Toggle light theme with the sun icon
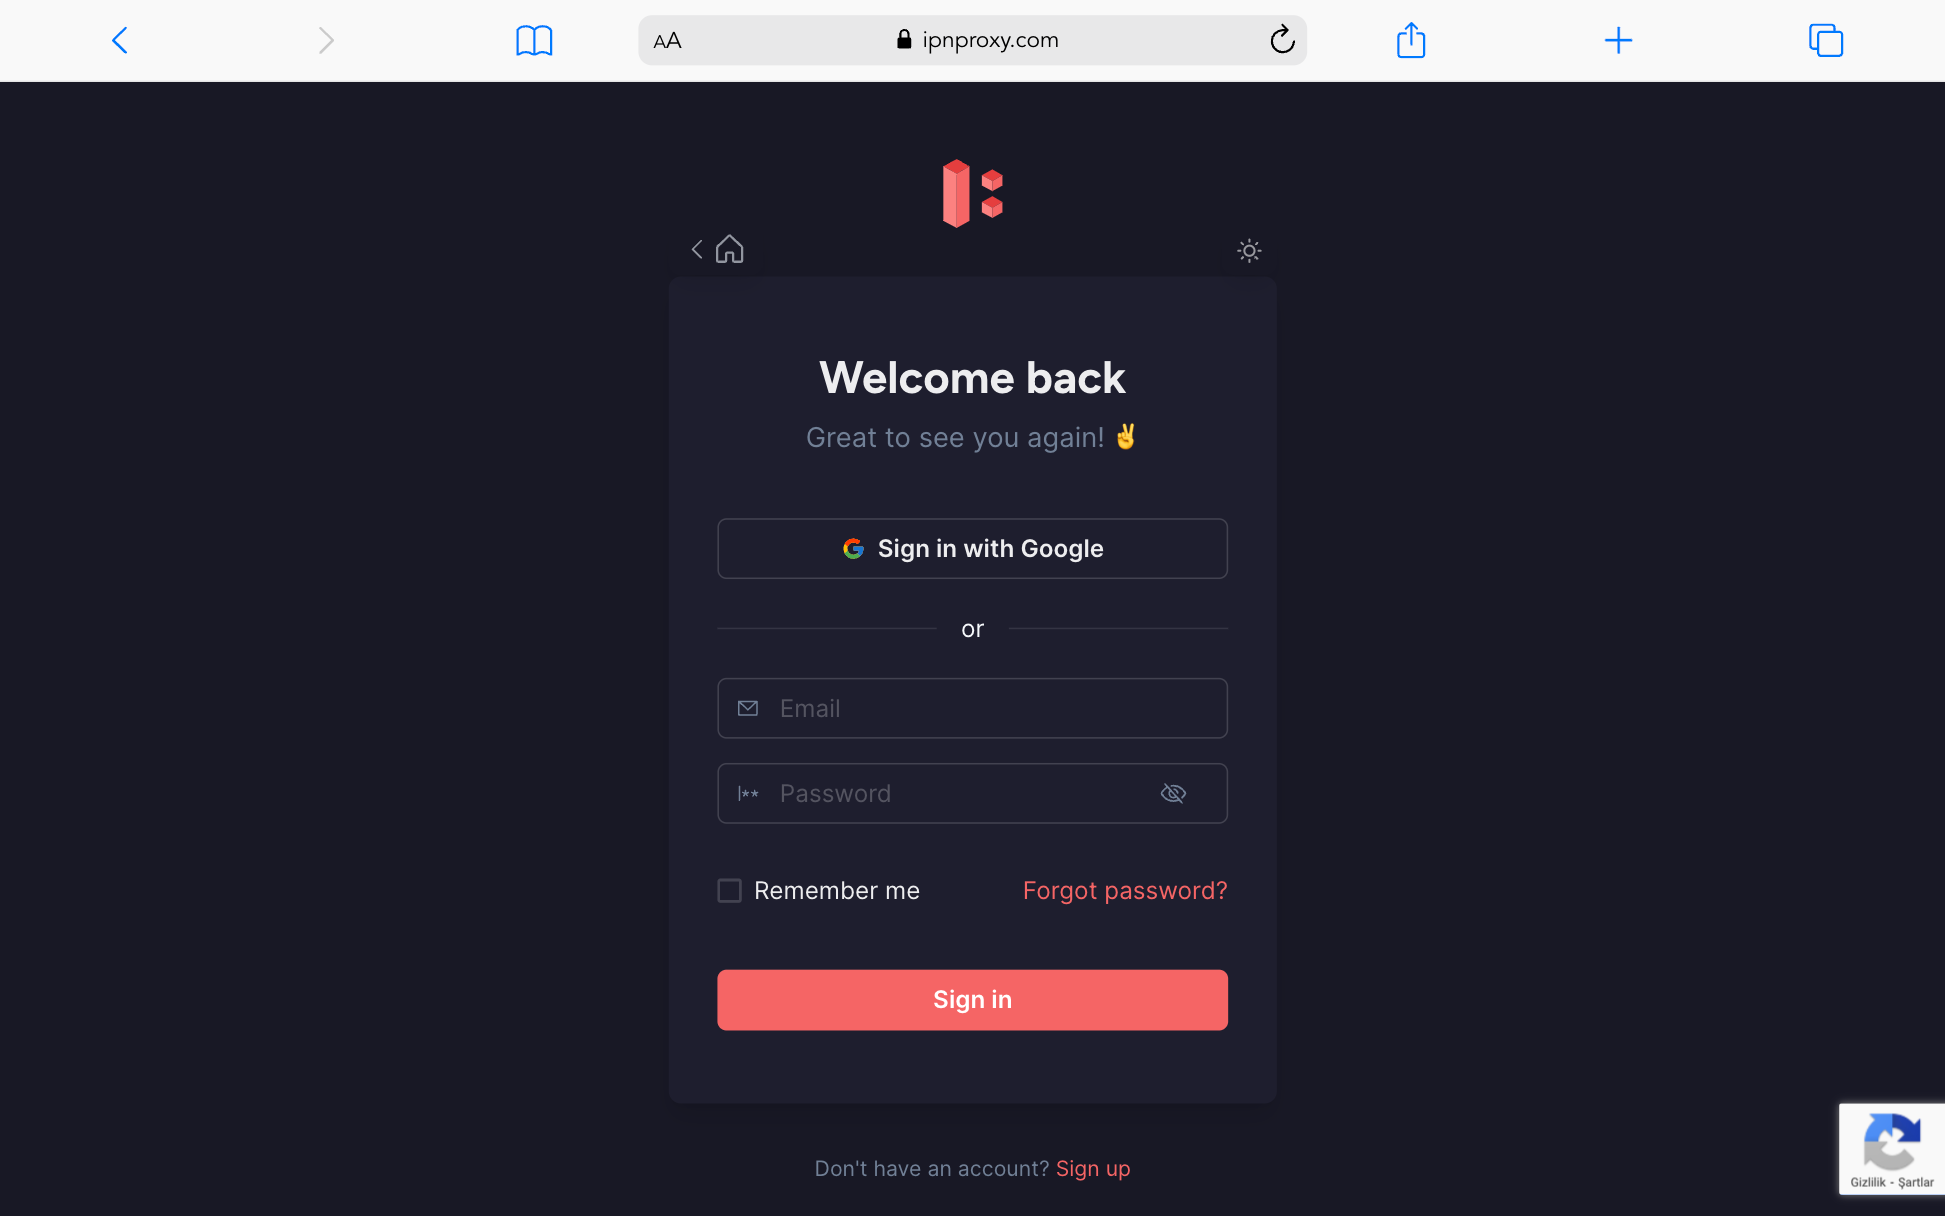 coord(1249,250)
